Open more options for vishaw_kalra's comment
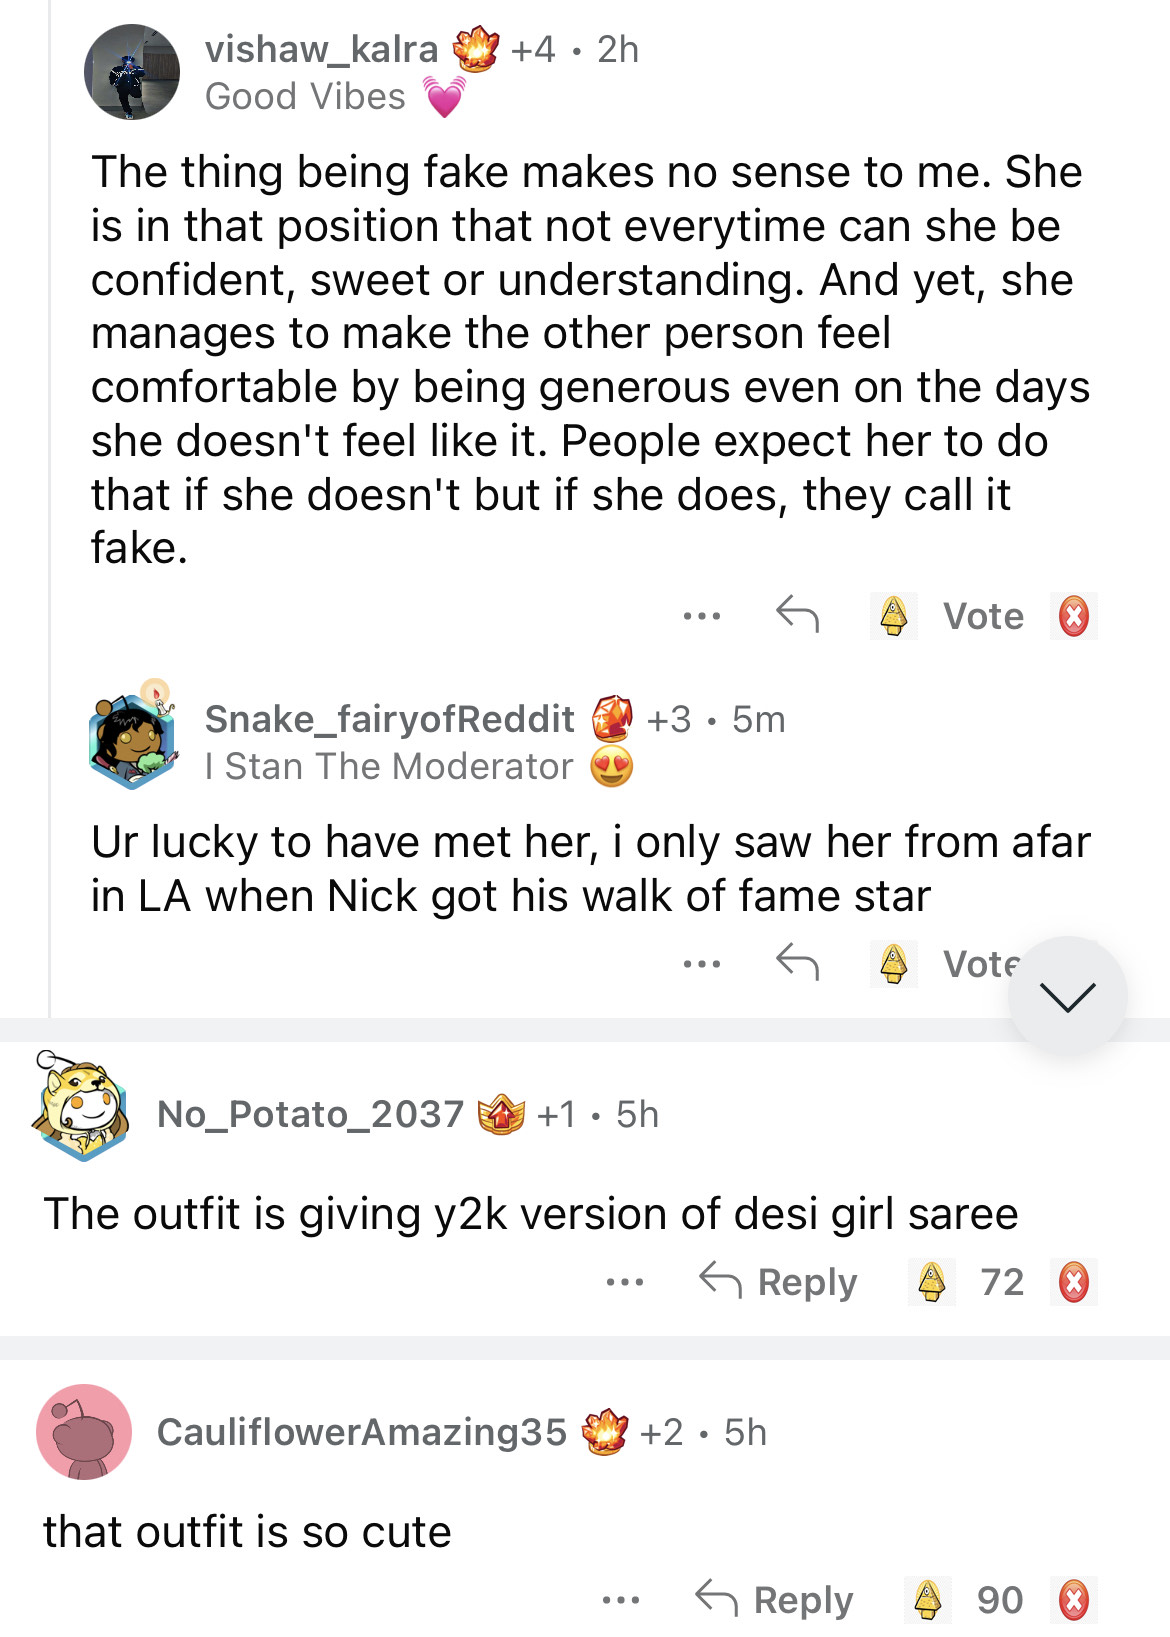Image resolution: width=1170 pixels, height=1637 pixels. (702, 616)
